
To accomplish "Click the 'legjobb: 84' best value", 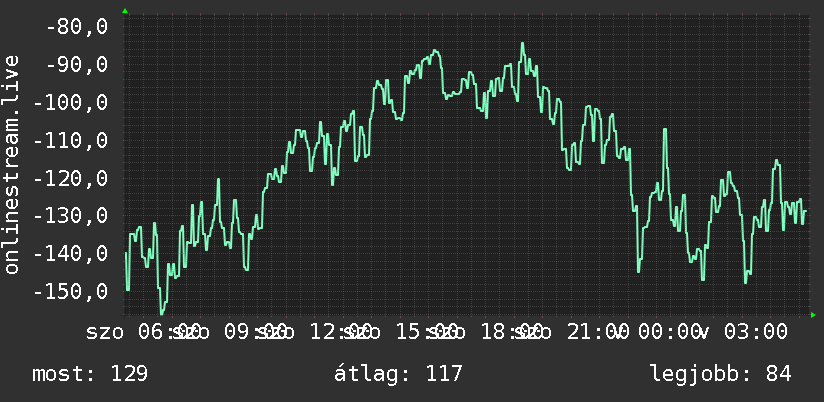I will [x=720, y=374].
